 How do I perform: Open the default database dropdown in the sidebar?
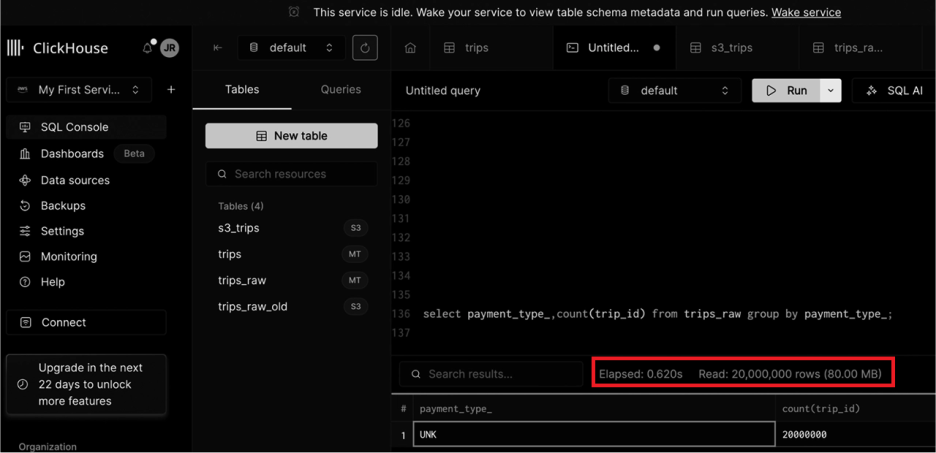click(x=291, y=48)
